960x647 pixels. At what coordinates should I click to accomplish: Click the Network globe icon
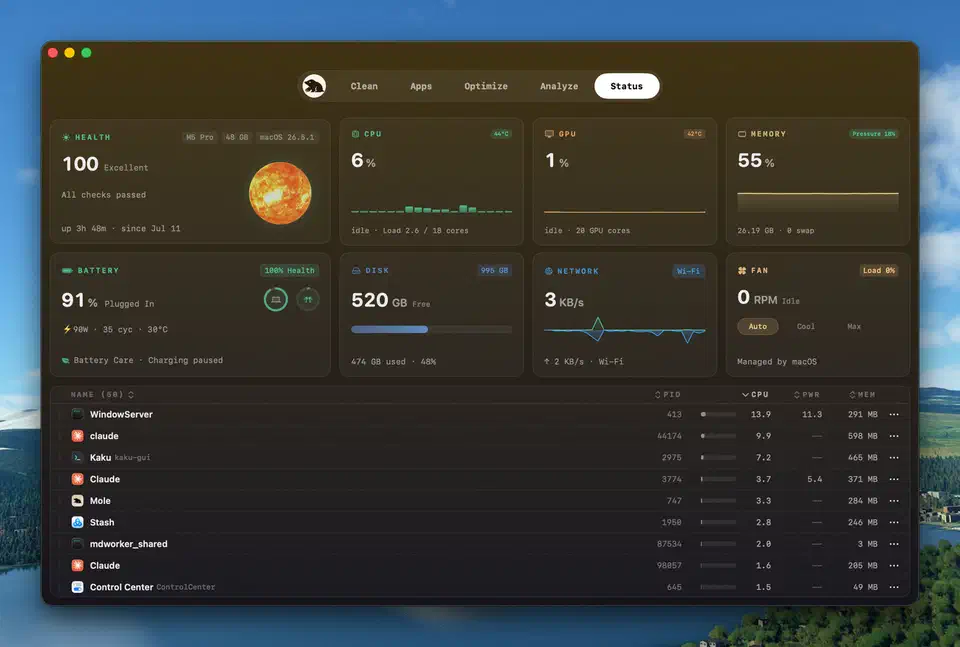pos(549,271)
